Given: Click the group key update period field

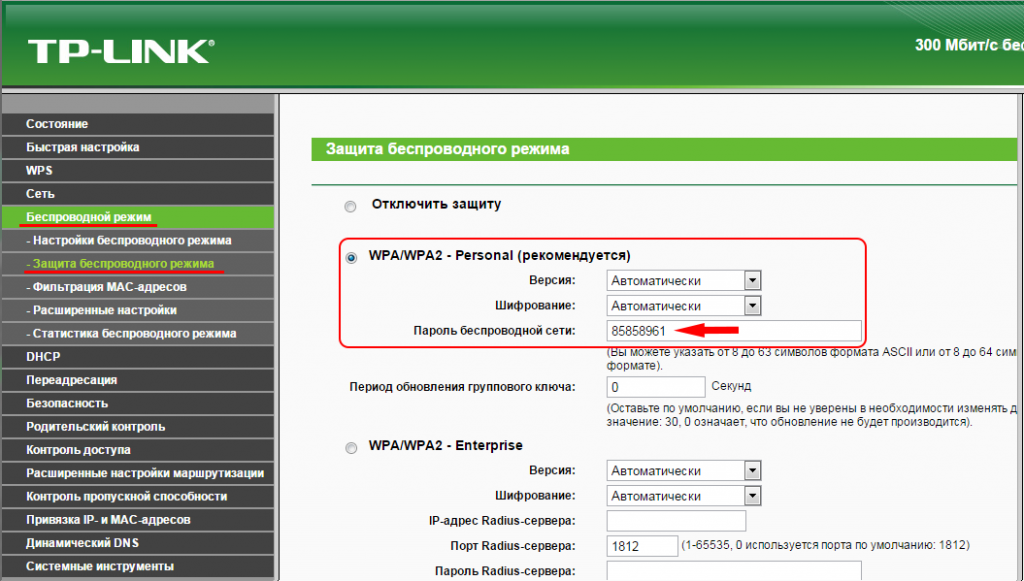Looking at the screenshot, I should point(656,387).
